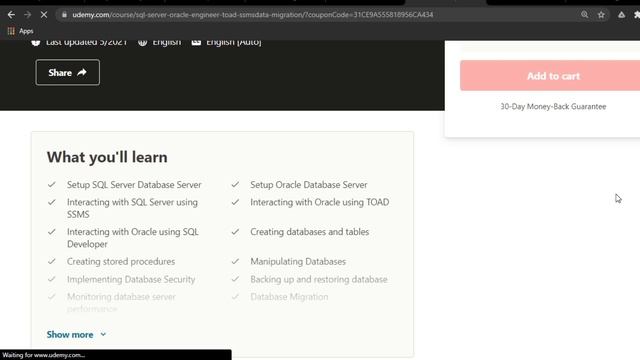Click Database Migration item
Screen dimensions: 640x360
pyautogui.click(x=289, y=297)
